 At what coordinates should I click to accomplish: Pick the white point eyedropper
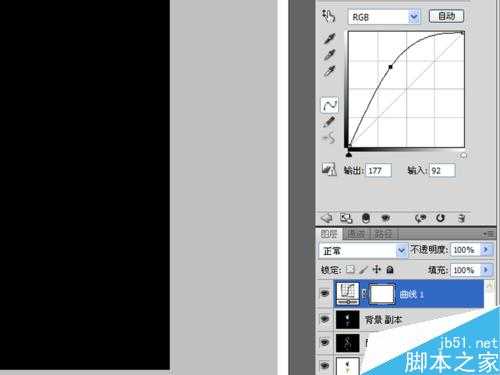point(329,71)
